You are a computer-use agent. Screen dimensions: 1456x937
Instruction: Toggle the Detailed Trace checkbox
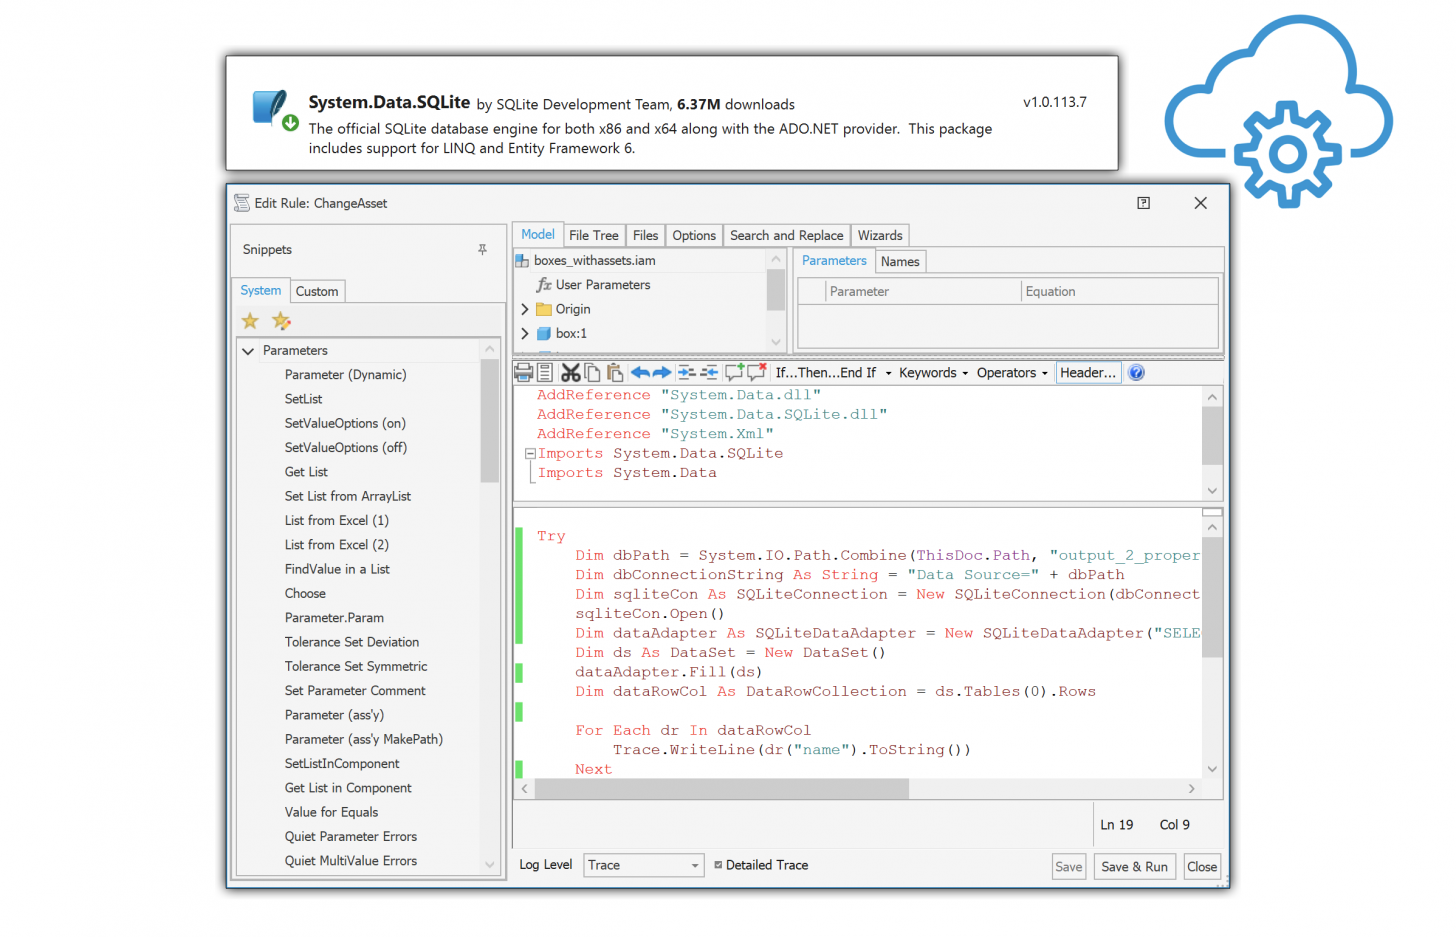coord(718,865)
